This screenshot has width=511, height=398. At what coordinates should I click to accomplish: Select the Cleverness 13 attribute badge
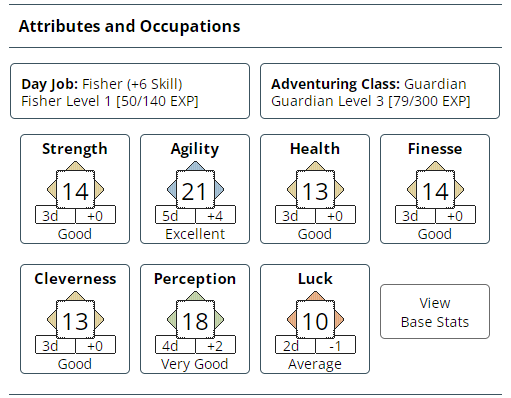click(75, 319)
